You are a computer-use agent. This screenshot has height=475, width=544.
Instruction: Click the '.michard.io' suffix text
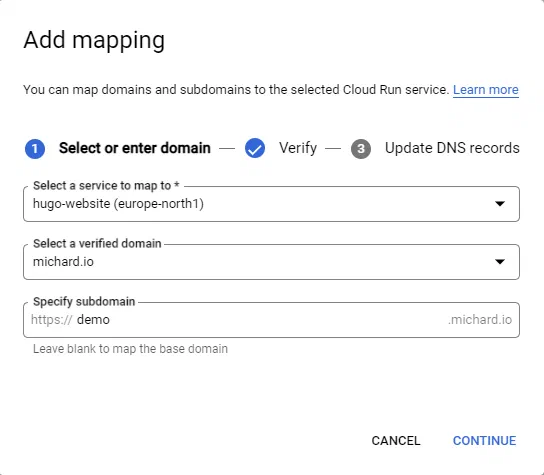coord(480,320)
